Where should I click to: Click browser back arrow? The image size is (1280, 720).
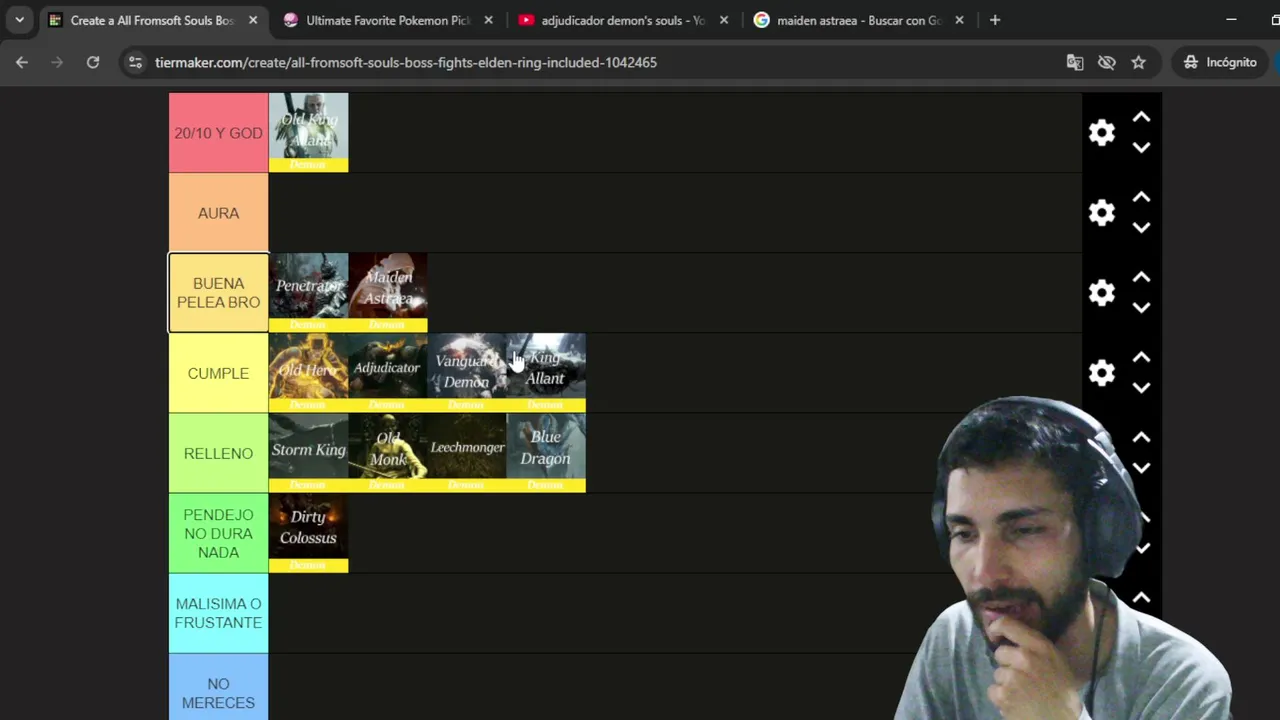point(22,62)
